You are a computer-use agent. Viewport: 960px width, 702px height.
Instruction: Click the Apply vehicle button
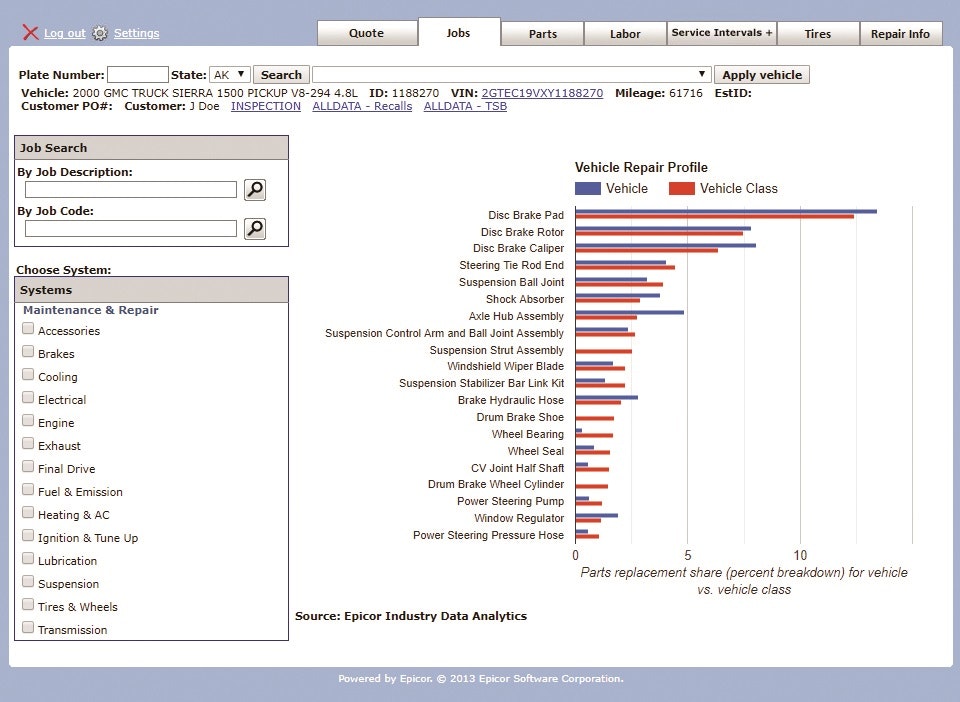(x=759, y=74)
